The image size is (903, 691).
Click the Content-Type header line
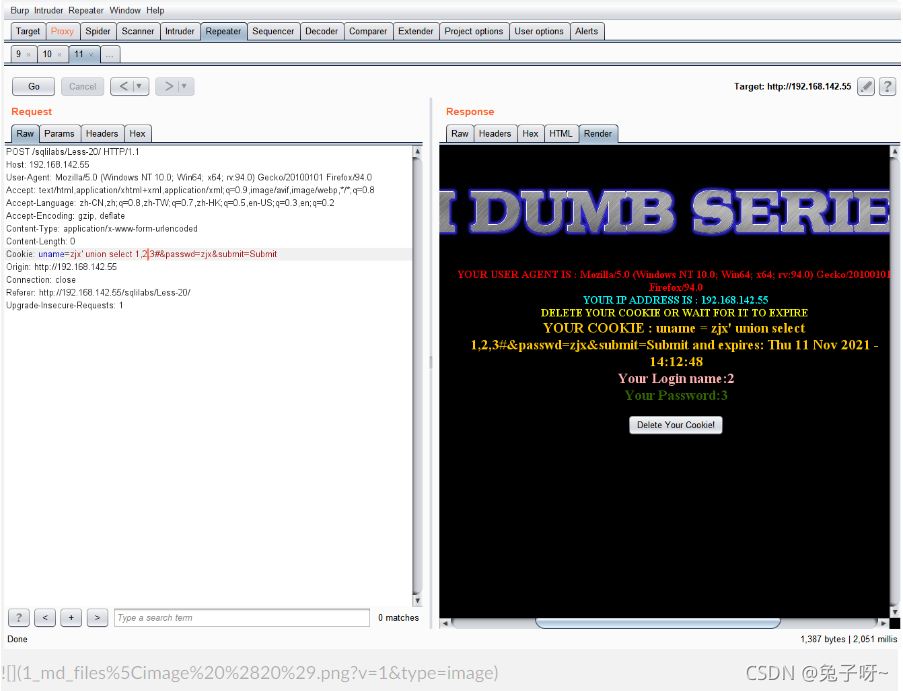101,229
